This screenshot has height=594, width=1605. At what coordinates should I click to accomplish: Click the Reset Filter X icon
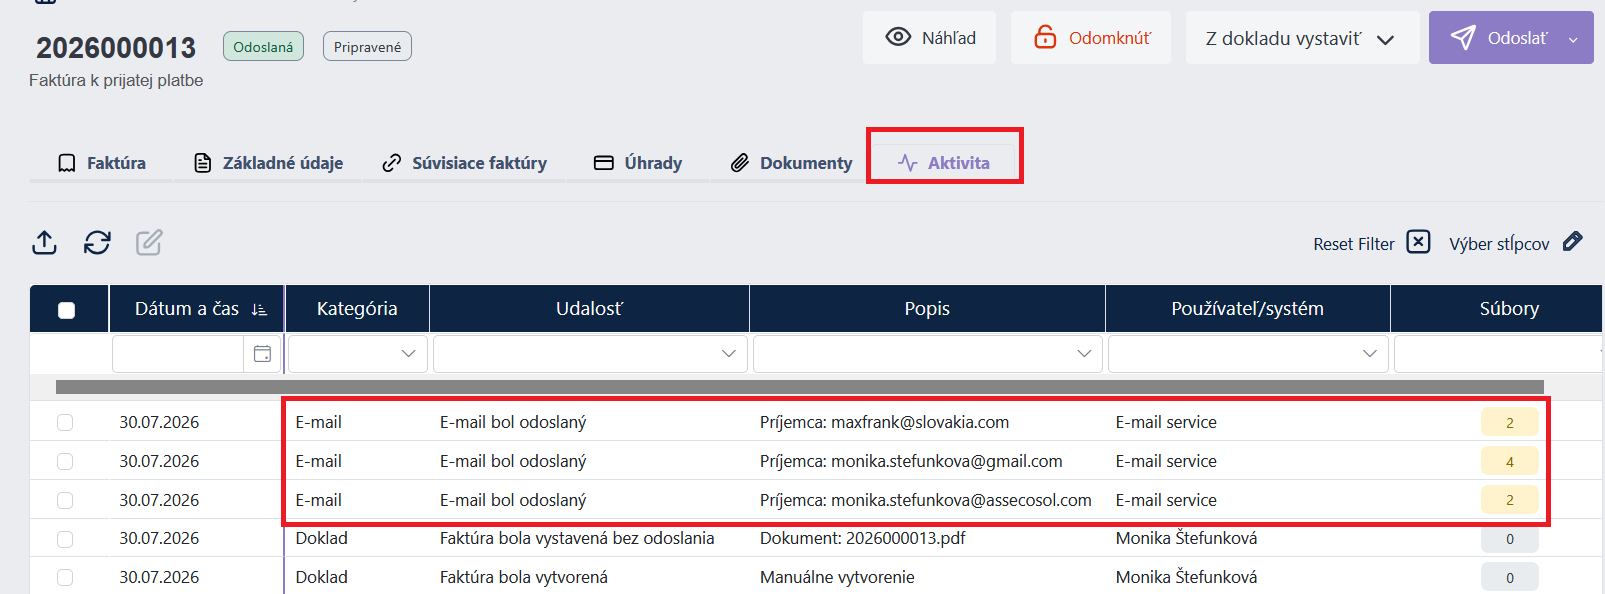(1418, 242)
